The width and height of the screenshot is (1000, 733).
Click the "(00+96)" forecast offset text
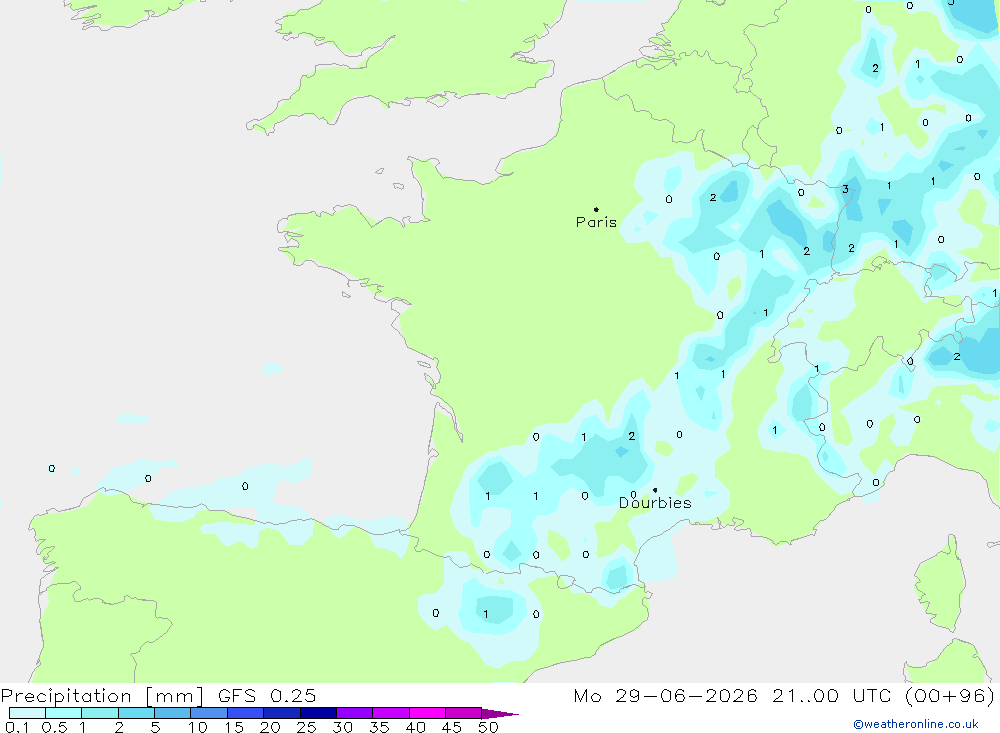950,696
